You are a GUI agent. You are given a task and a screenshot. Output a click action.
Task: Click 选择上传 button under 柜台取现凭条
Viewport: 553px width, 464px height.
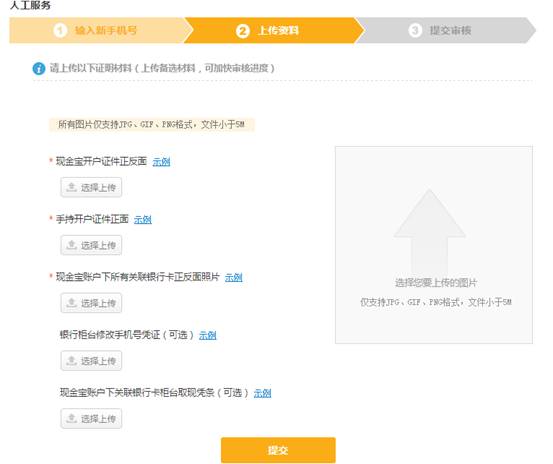pyautogui.click(x=91, y=418)
